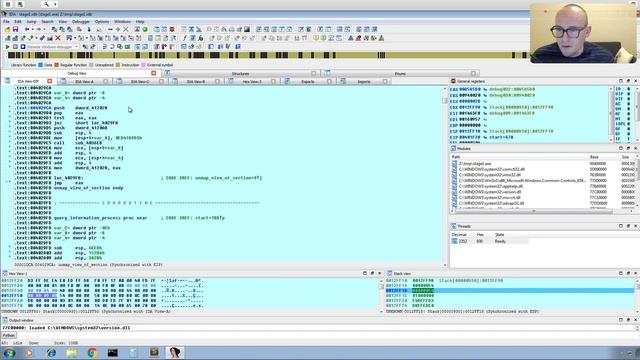Start the debugger with the green play icon
This screenshot has width=640, height=360.
pyautogui.click(x=7, y=47)
